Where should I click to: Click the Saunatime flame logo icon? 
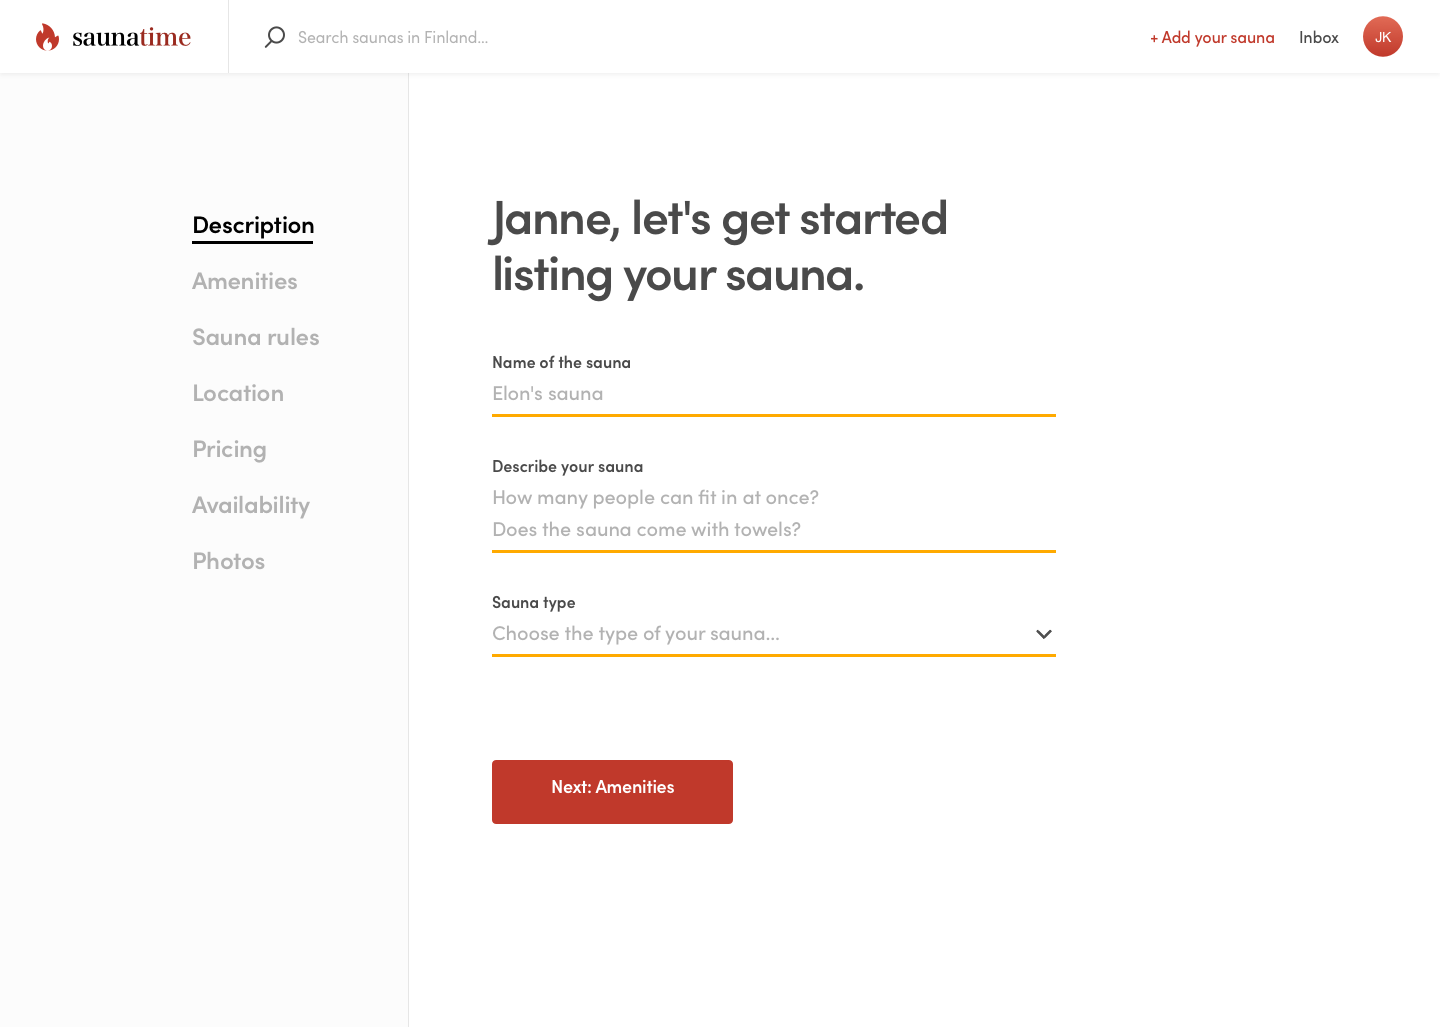click(x=47, y=37)
